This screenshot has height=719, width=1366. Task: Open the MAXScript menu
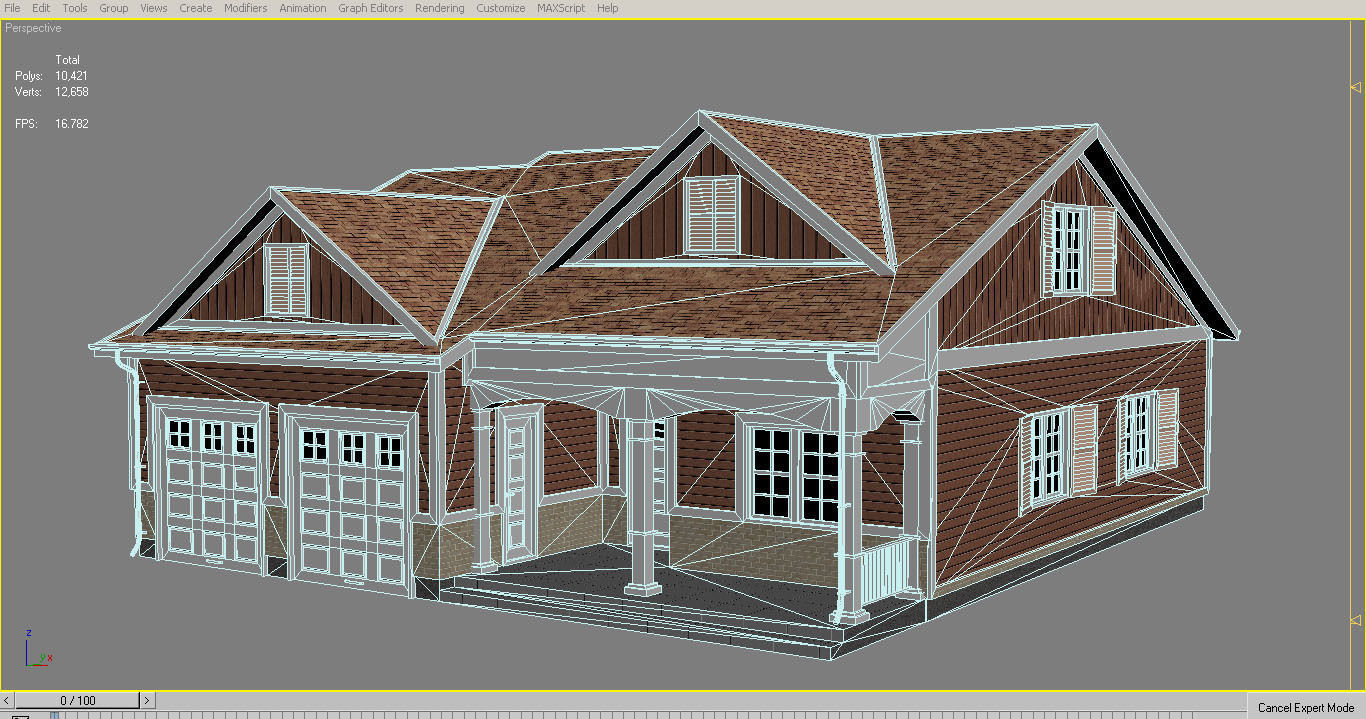tap(563, 8)
